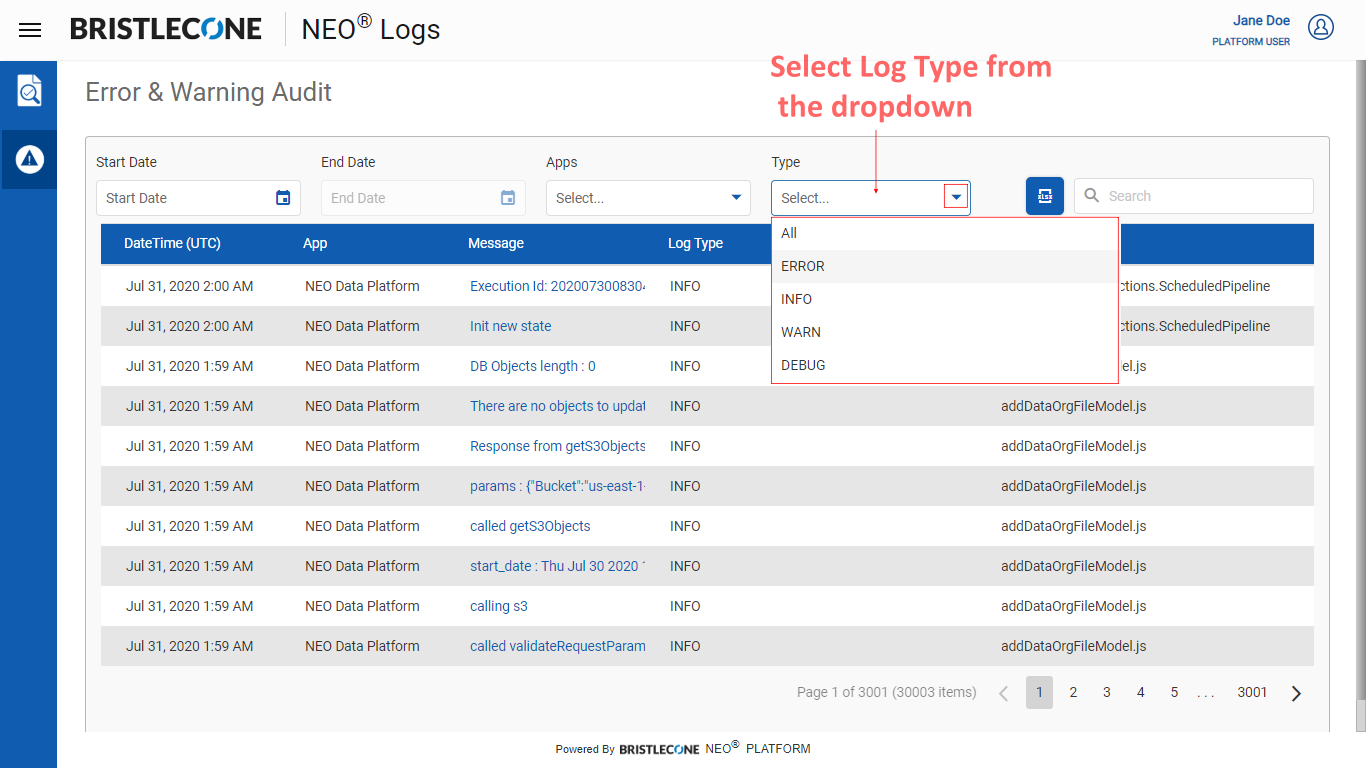The width and height of the screenshot is (1366, 768).
Task: Choose WARN from the Type list
Action: point(801,332)
